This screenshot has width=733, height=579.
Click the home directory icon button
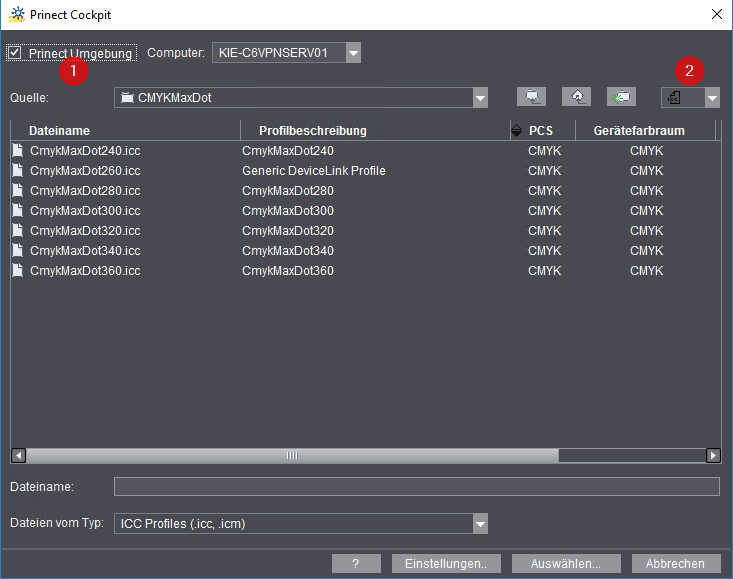576,97
